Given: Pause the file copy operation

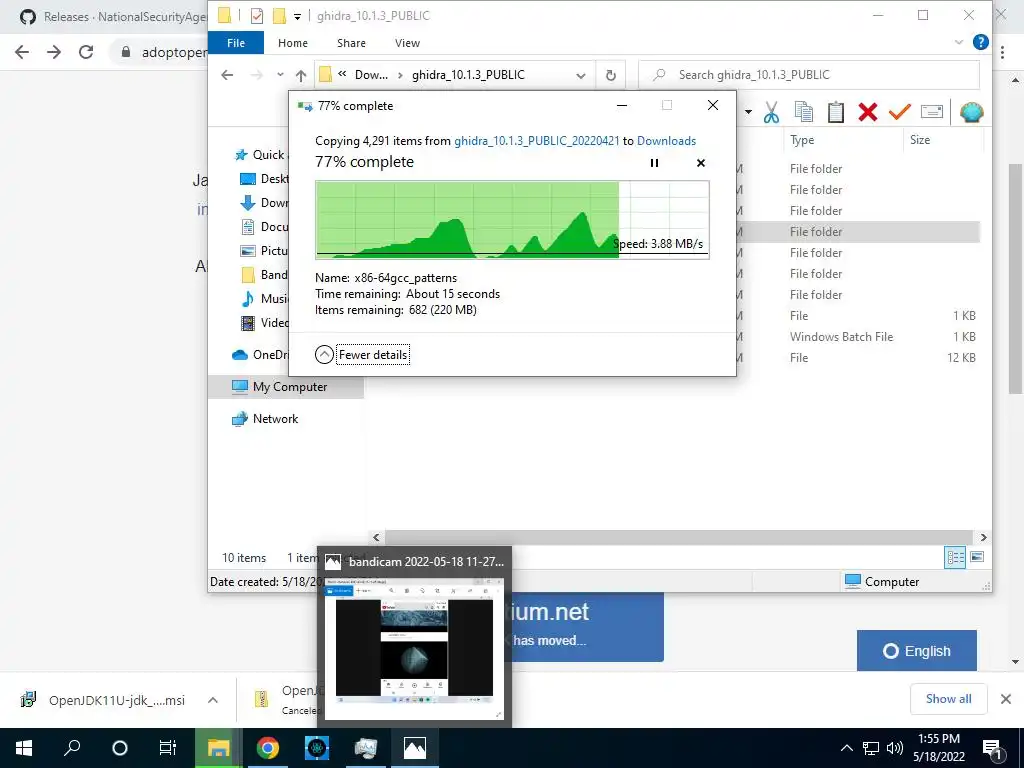Looking at the screenshot, I should pyautogui.click(x=654, y=163).
